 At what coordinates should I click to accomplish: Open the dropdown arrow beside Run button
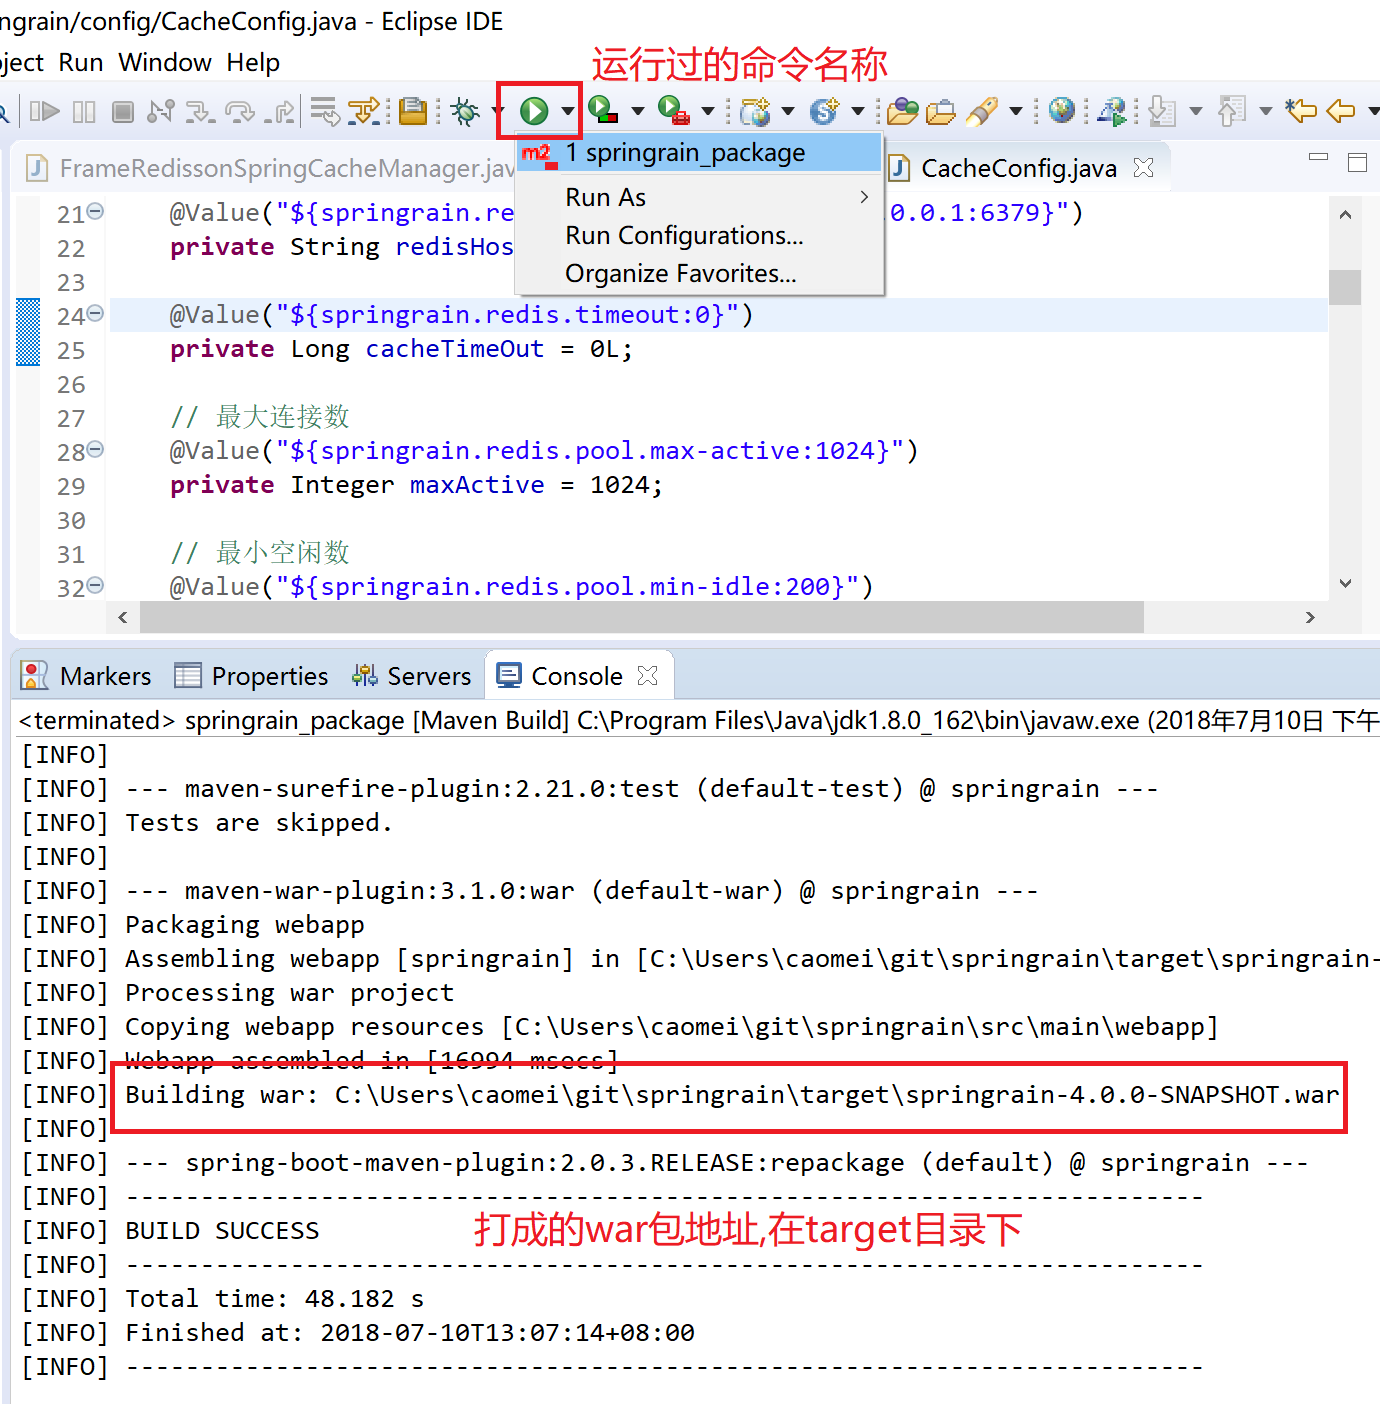pos(567,111)
